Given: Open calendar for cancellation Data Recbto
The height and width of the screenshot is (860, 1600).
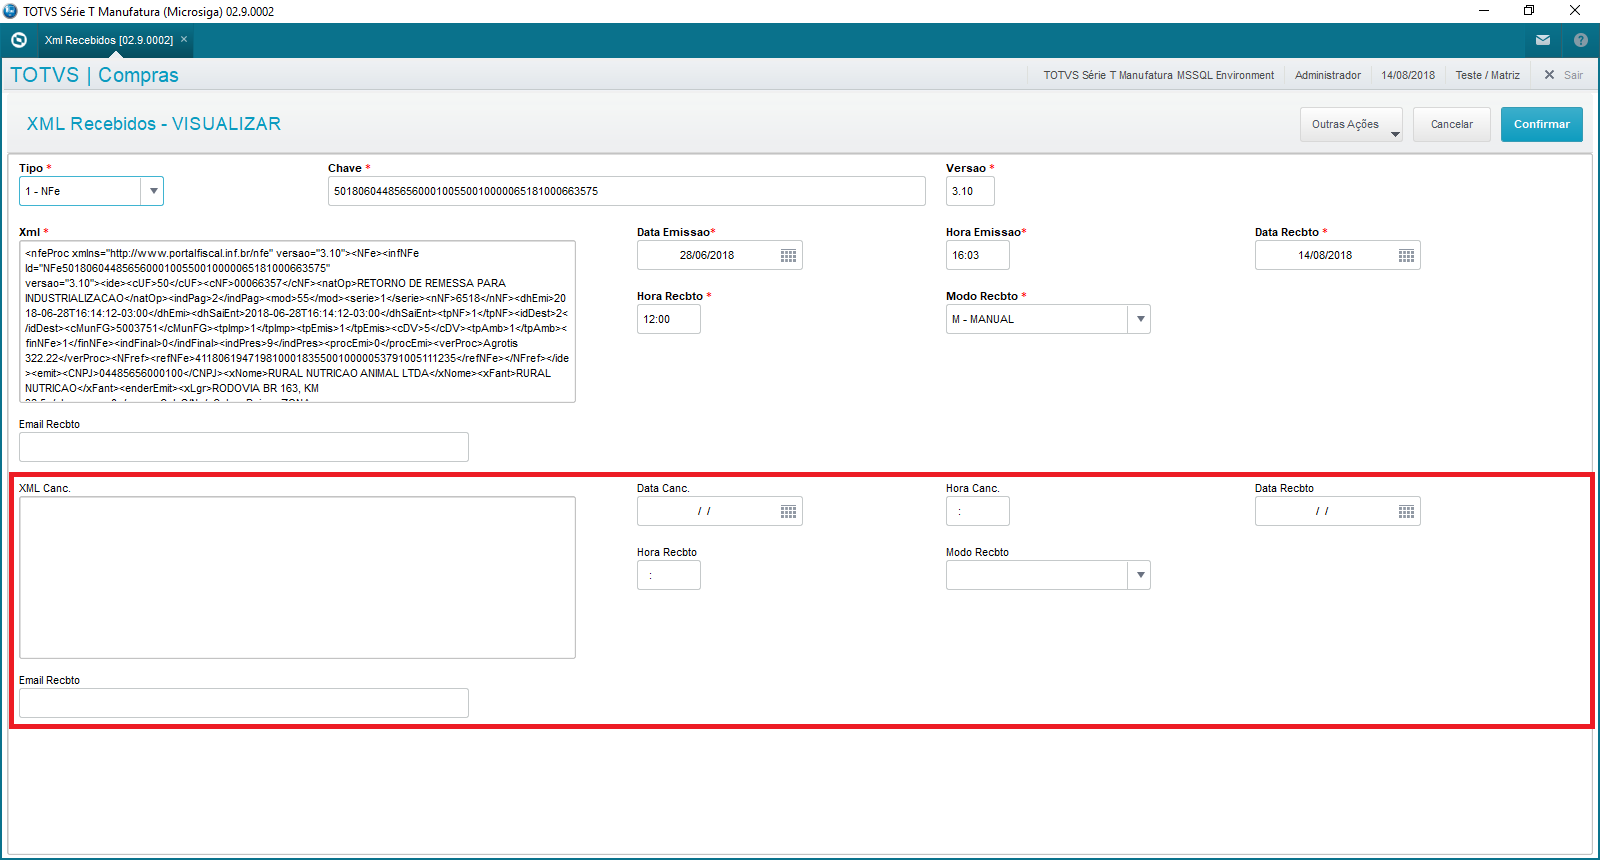Looking at the screenshot, I should tap(1406, 512).
